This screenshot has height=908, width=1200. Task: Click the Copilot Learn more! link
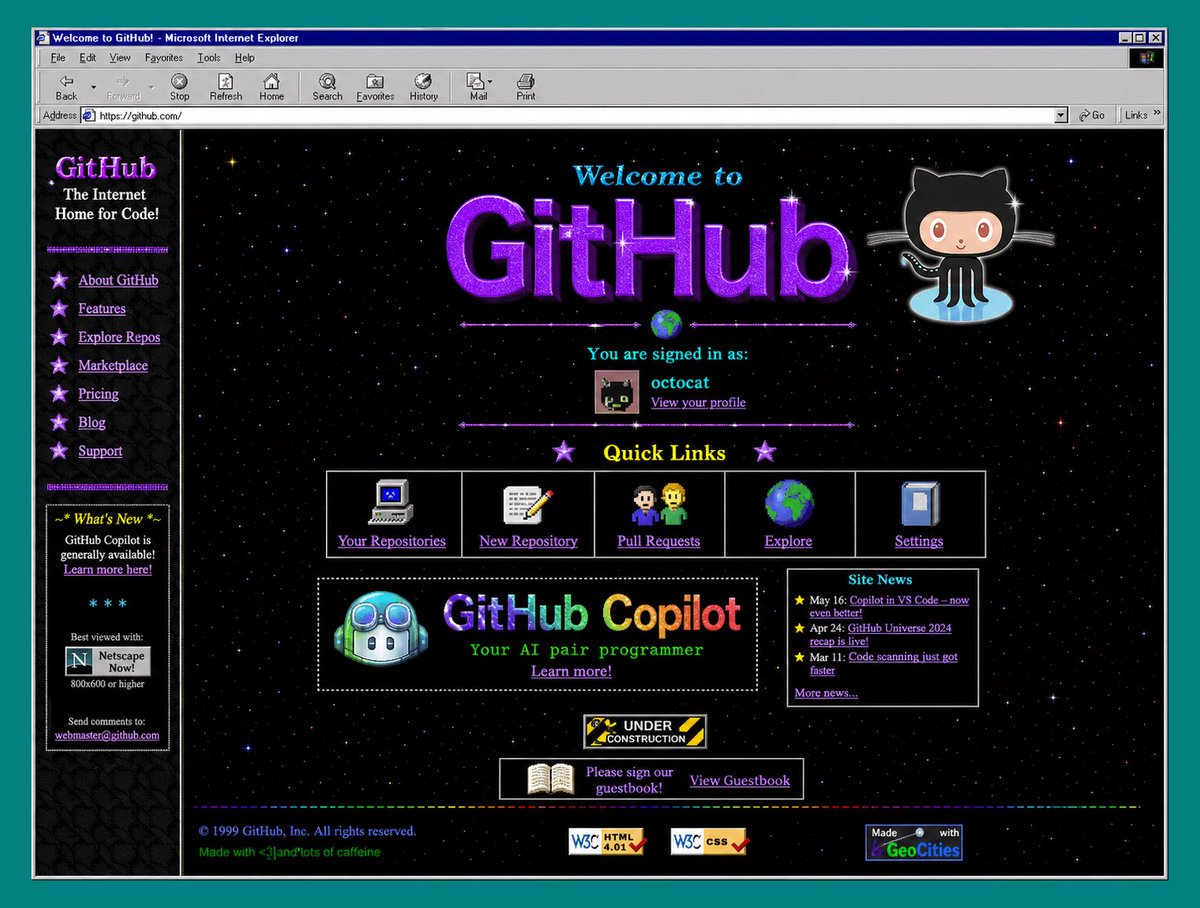pos(571,672)
